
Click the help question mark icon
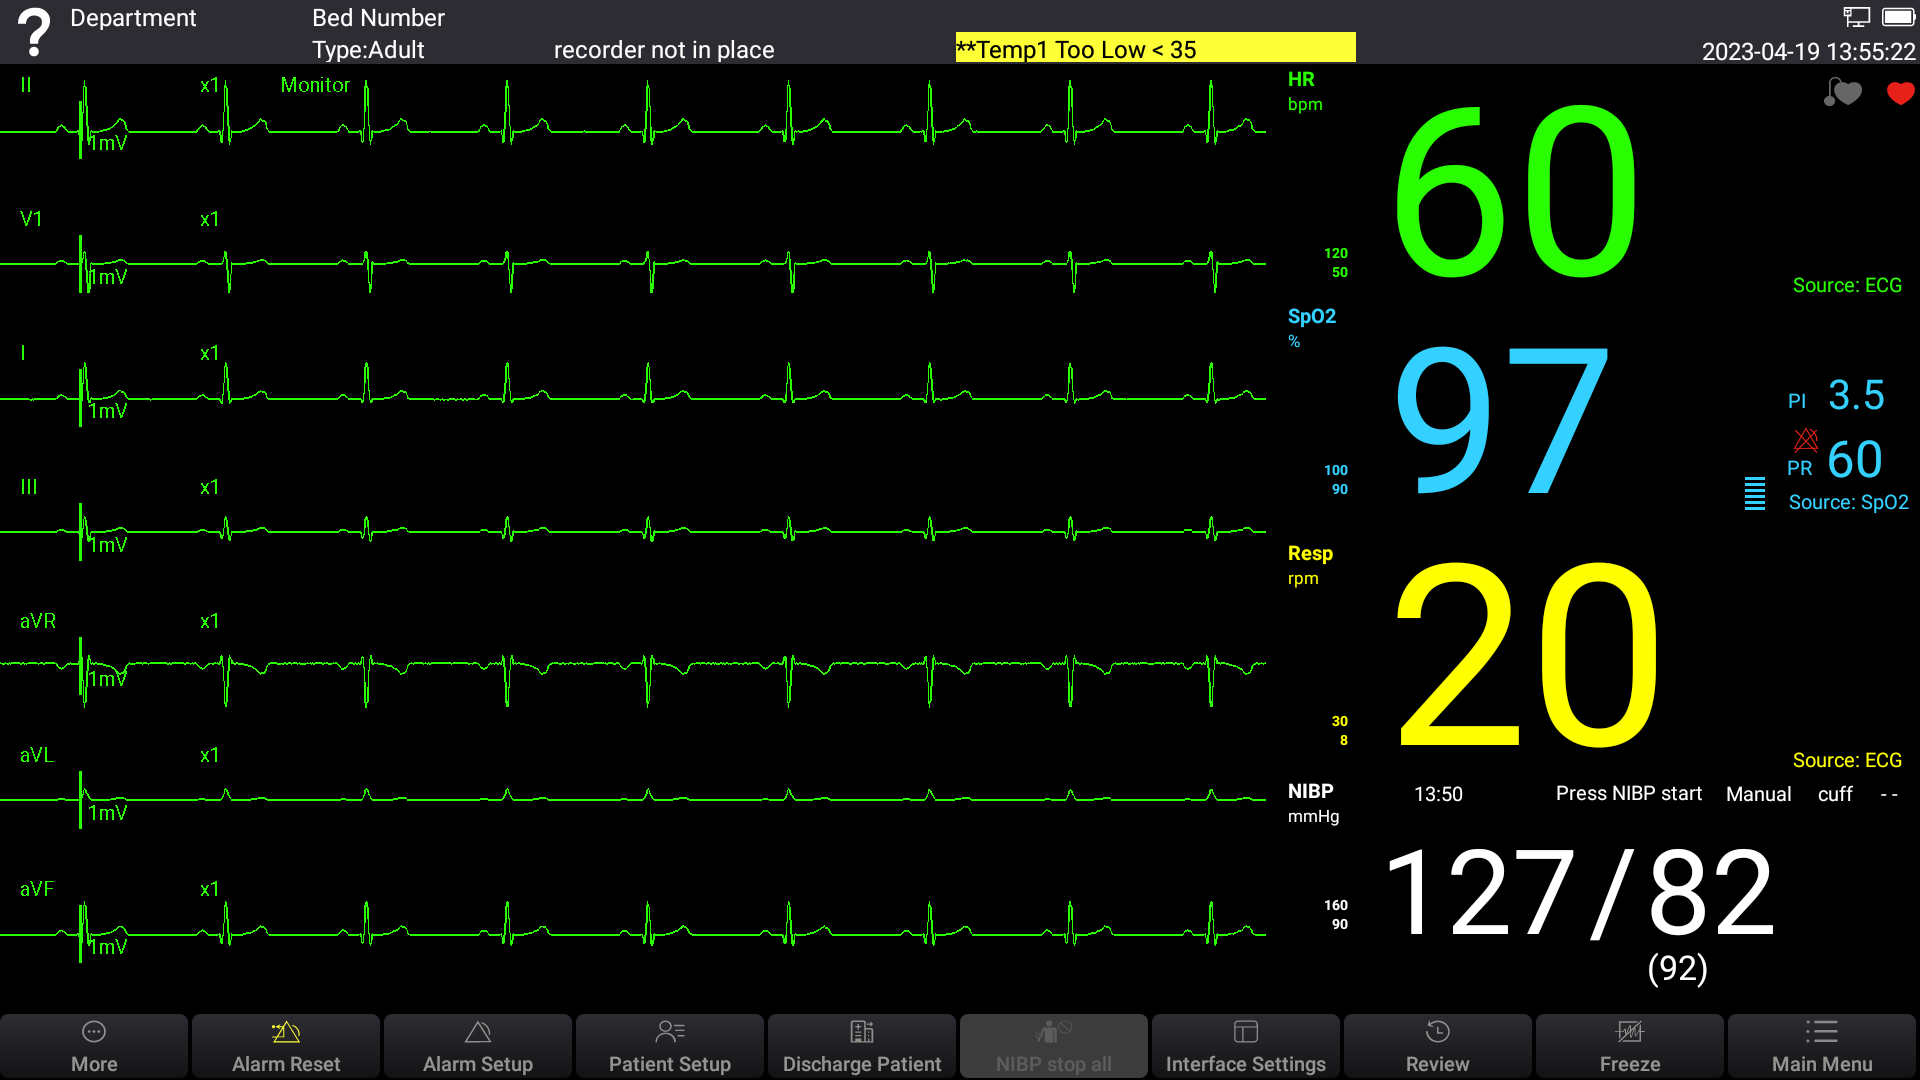tap(34, 32)
